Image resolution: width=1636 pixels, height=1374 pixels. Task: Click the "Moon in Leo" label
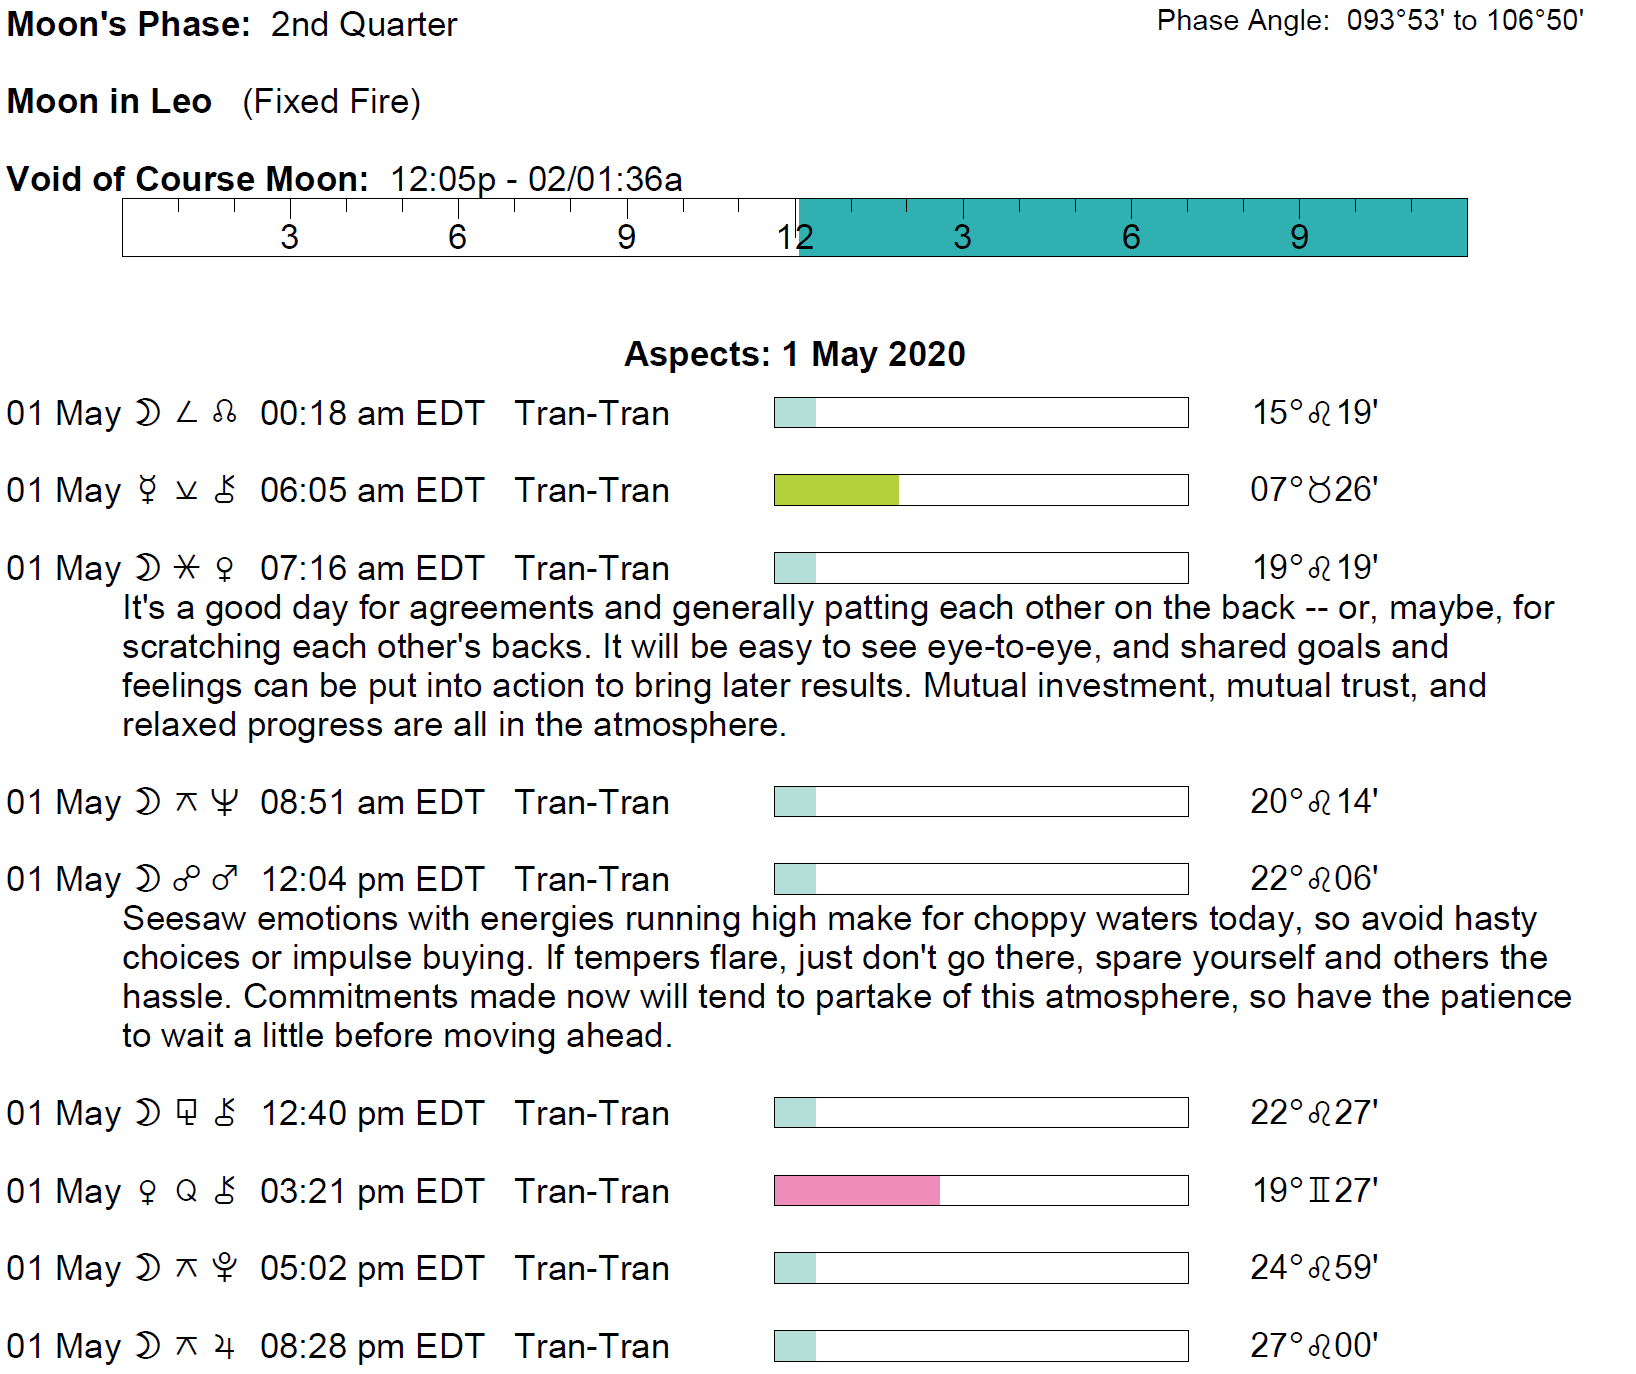click(109, 101)
